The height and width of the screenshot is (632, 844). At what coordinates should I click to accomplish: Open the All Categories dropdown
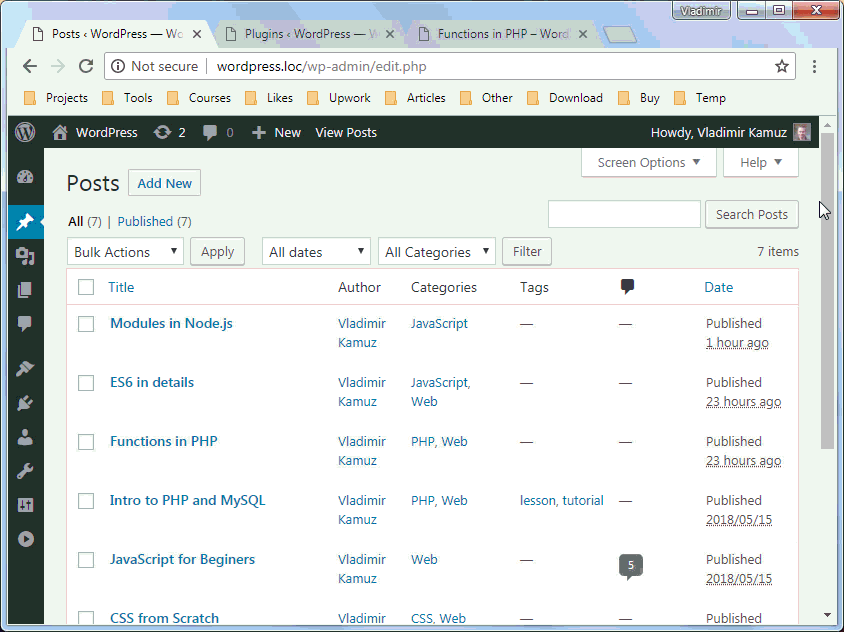[x=437, y=251]
